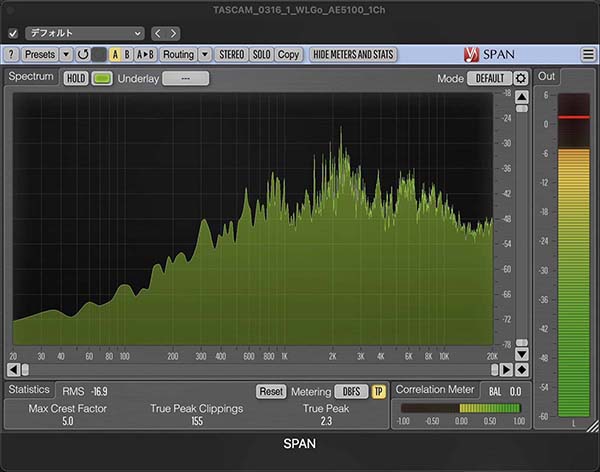Select the Spectrum tab
The width and height of the screenshot is (600, 472).
(x=31, y=77)
